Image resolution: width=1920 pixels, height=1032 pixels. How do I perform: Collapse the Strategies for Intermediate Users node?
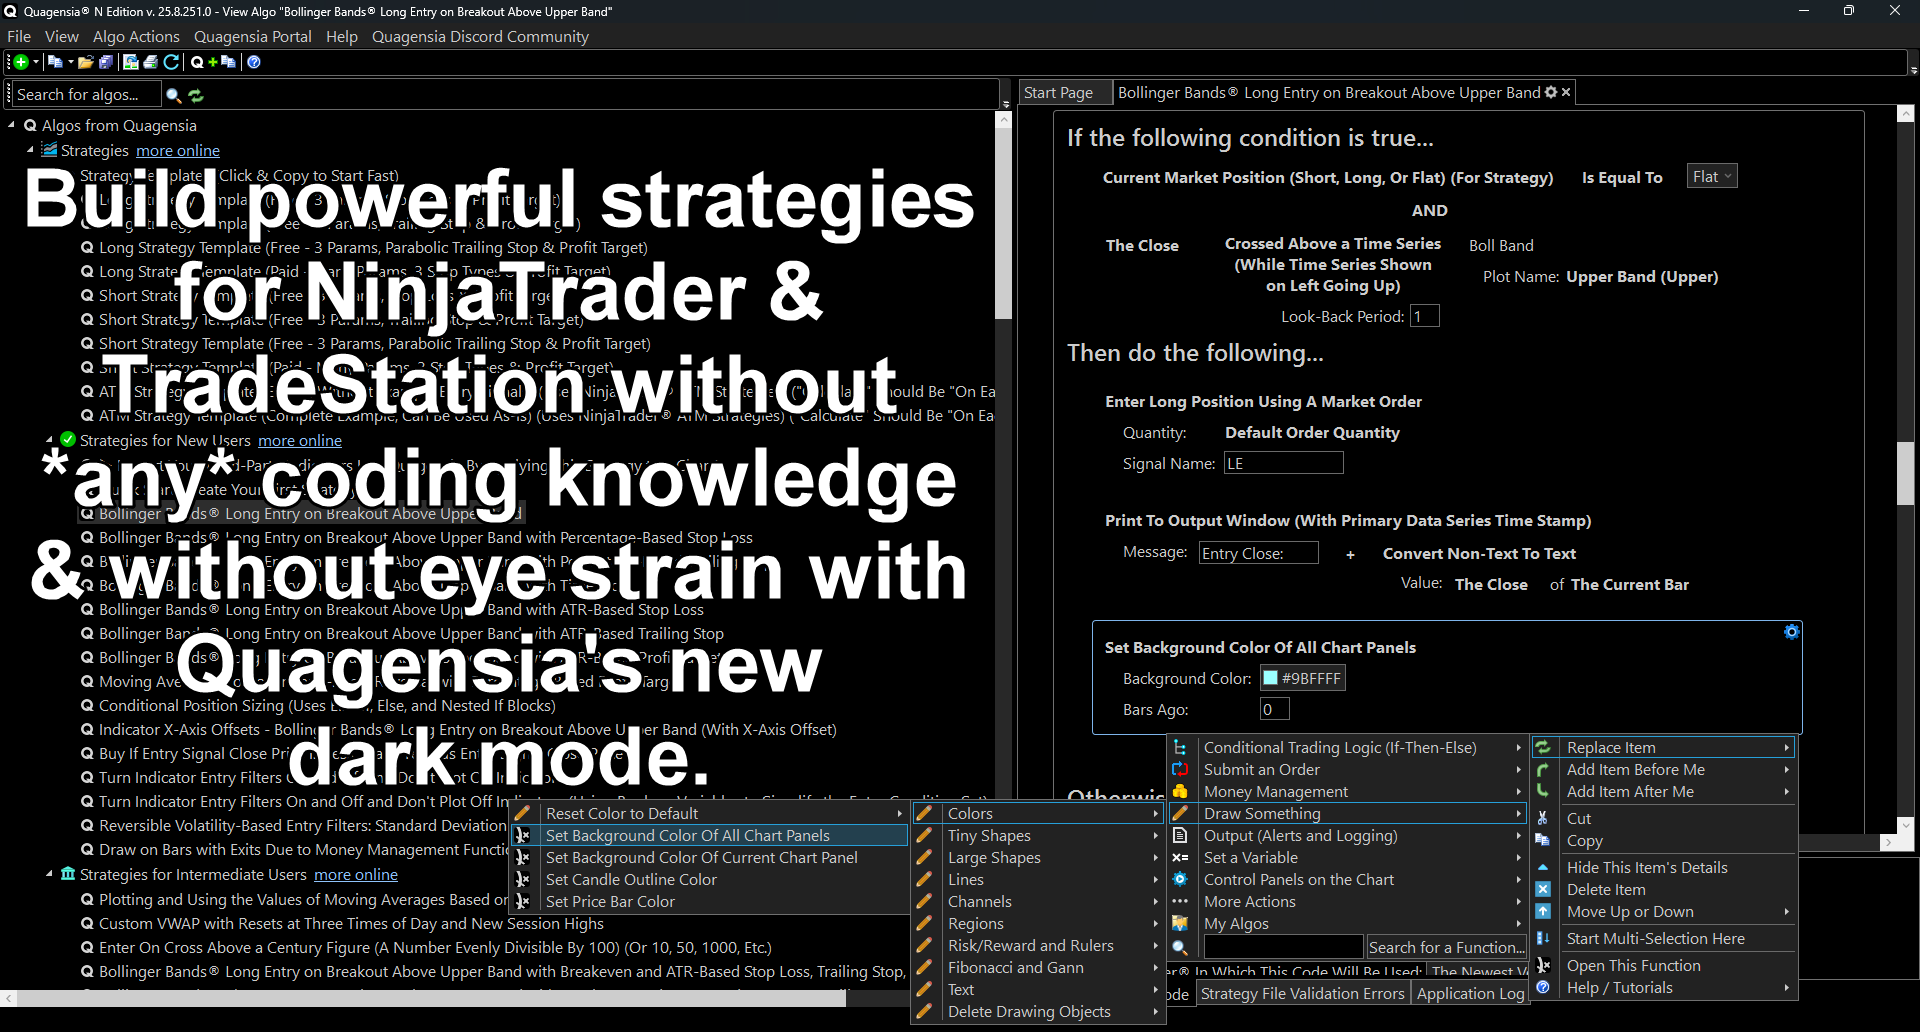click(x=49, y=874)
